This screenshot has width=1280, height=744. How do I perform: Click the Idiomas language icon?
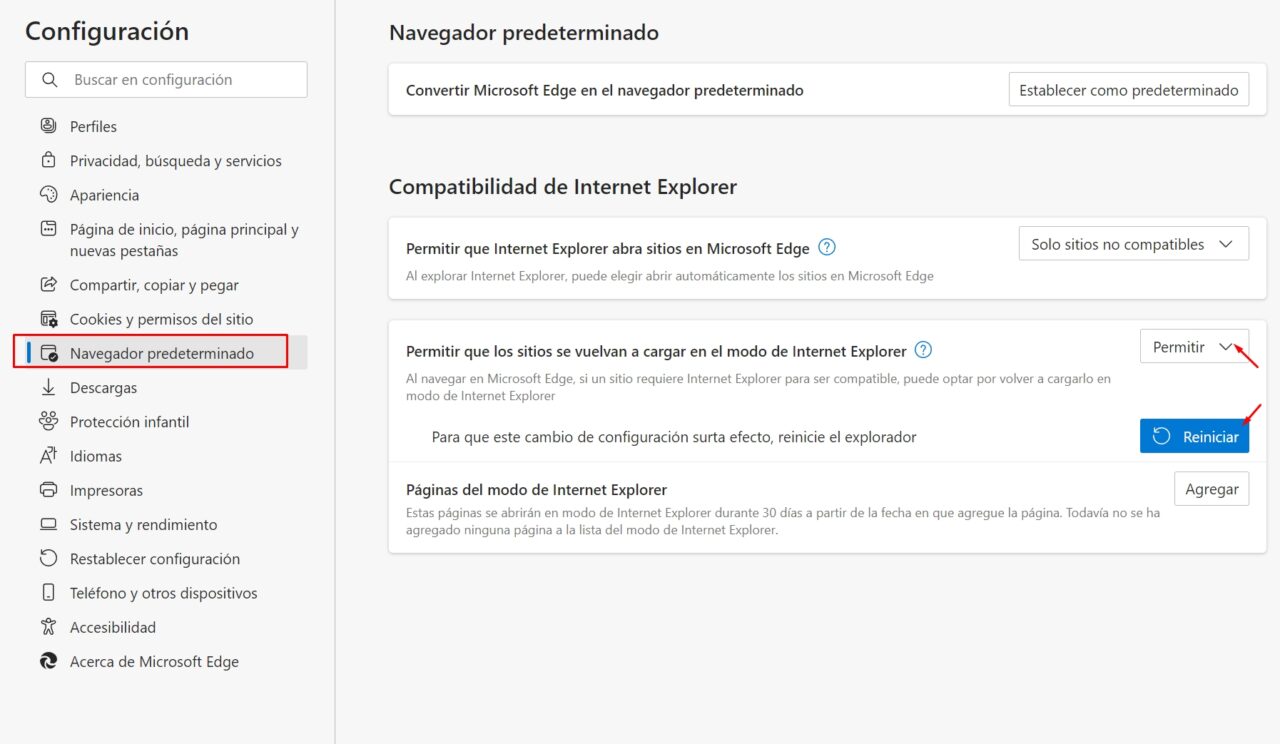click(48, 456)
